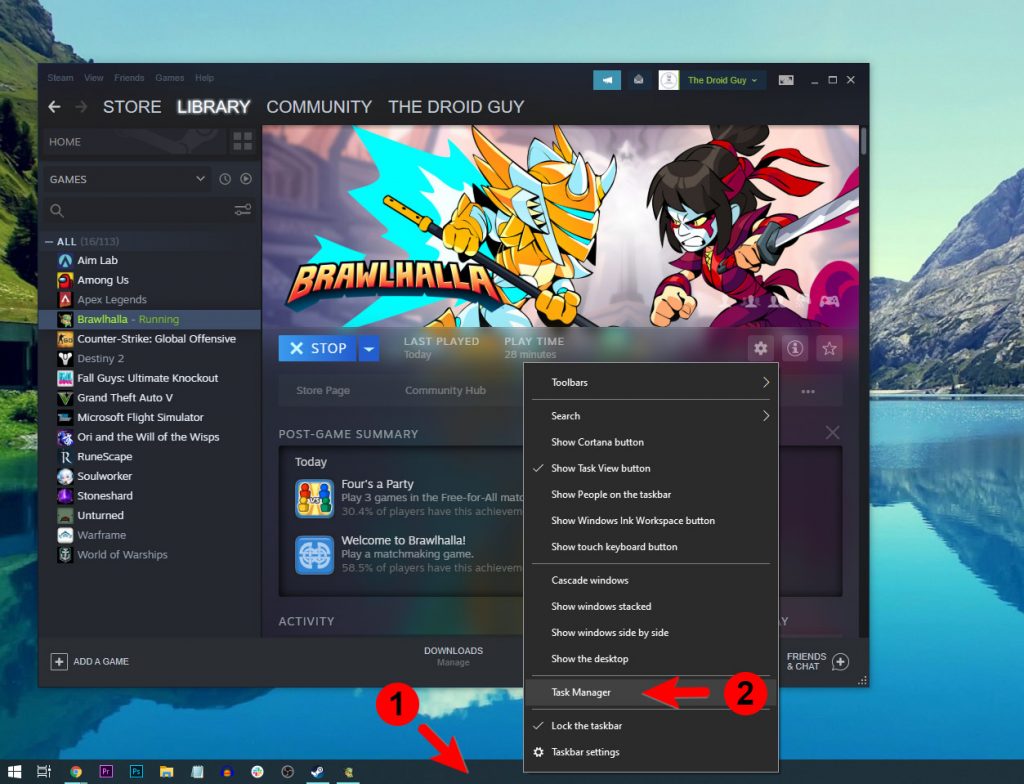Open the Steam menu
1024x784 pixels.
(x=60, y=78)
